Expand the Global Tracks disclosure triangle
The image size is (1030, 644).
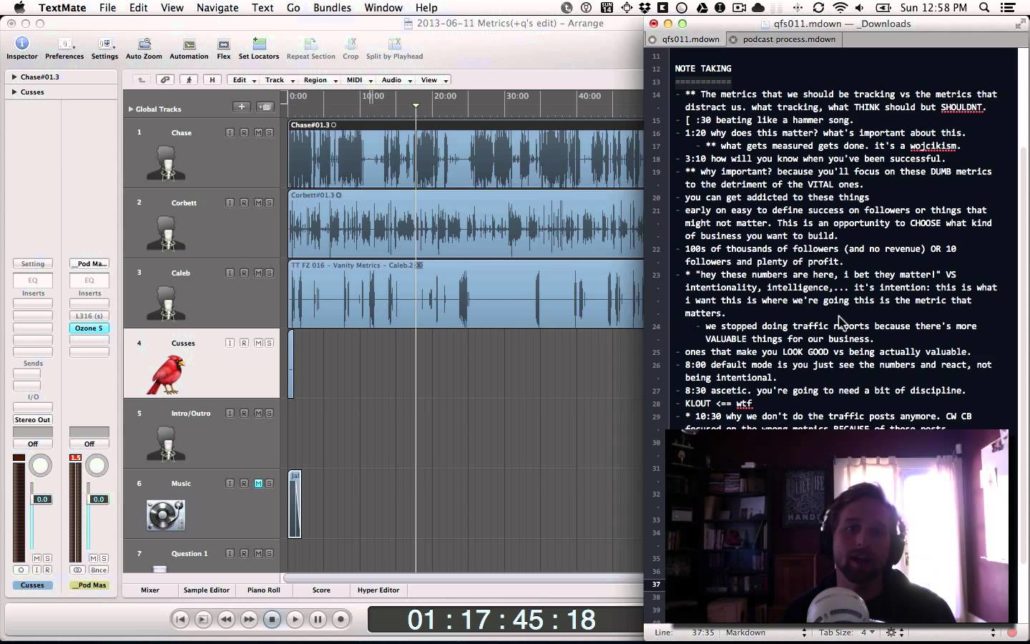(x=130, y=109)
